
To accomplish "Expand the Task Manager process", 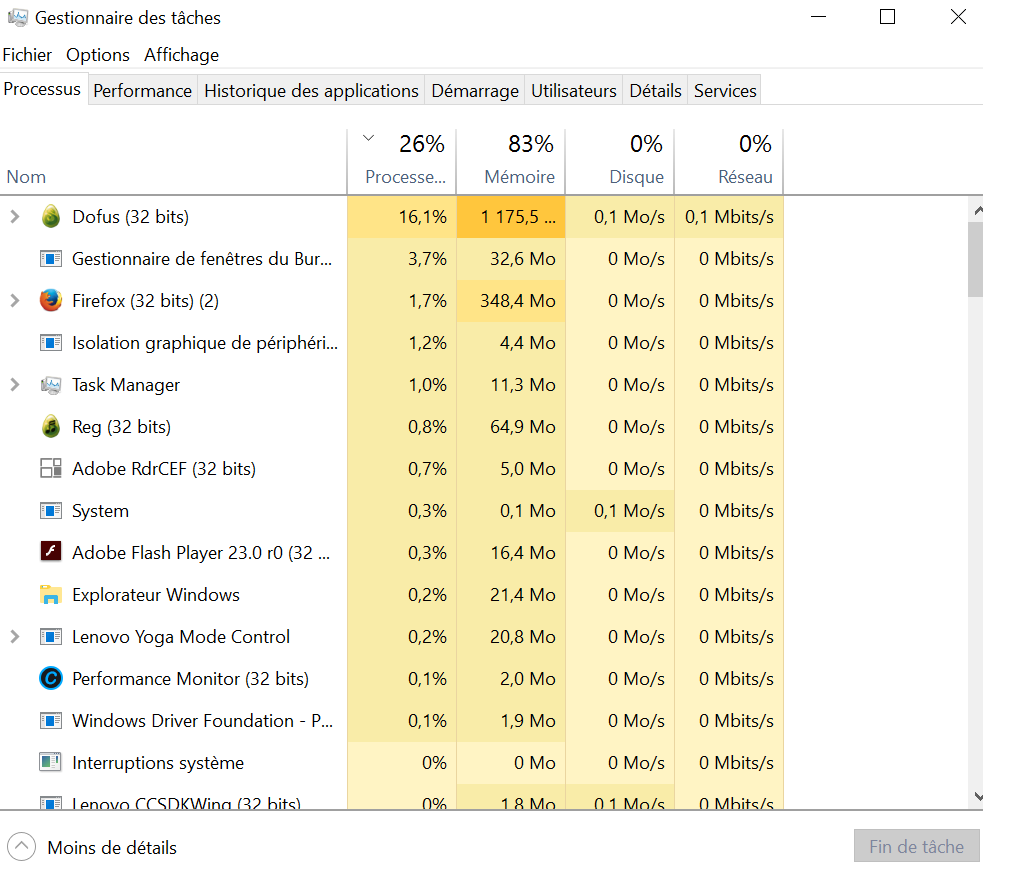I will (x=14, y=384).
